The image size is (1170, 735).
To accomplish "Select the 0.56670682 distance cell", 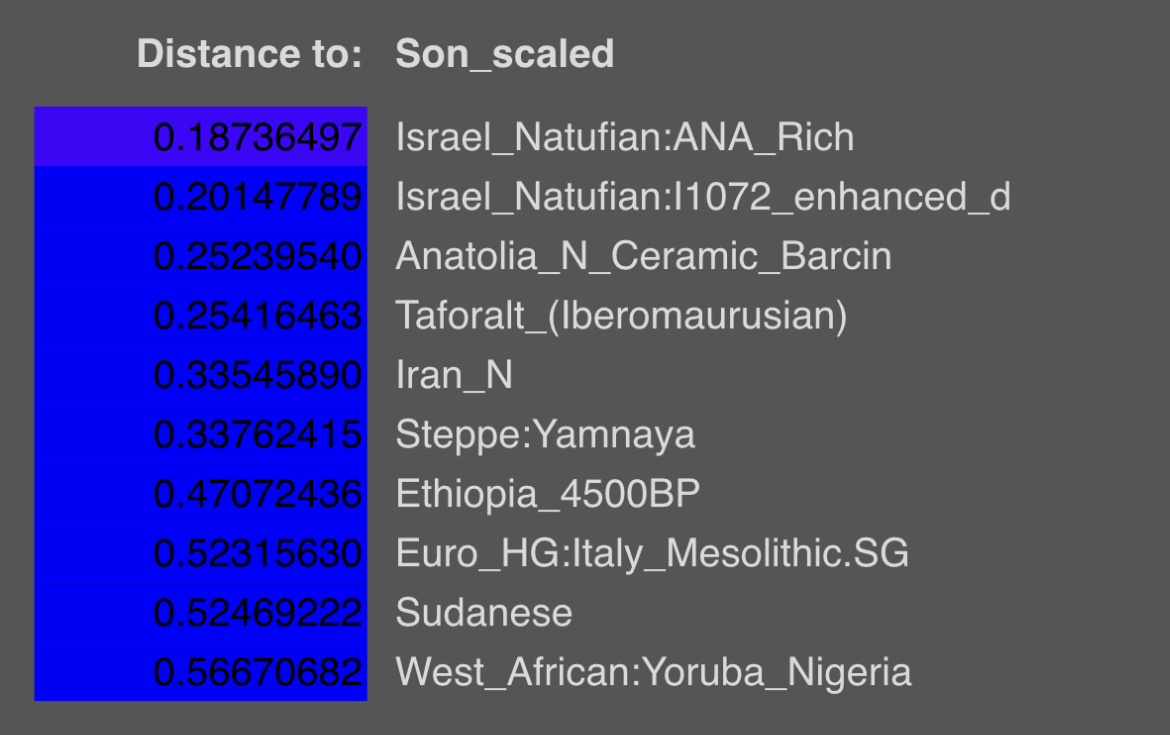I will 201,672.
